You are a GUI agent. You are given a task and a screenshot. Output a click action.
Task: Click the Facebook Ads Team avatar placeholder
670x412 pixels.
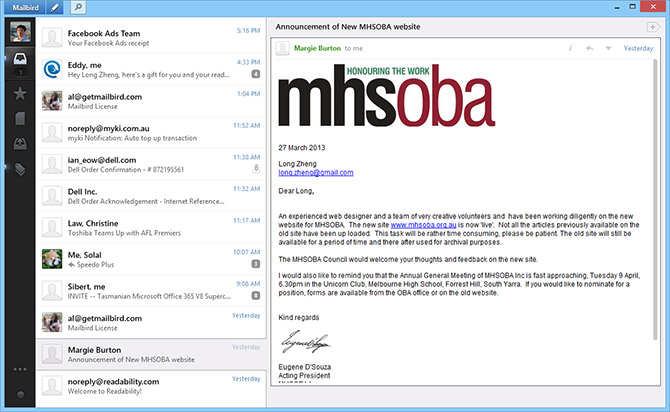(52, 38)
